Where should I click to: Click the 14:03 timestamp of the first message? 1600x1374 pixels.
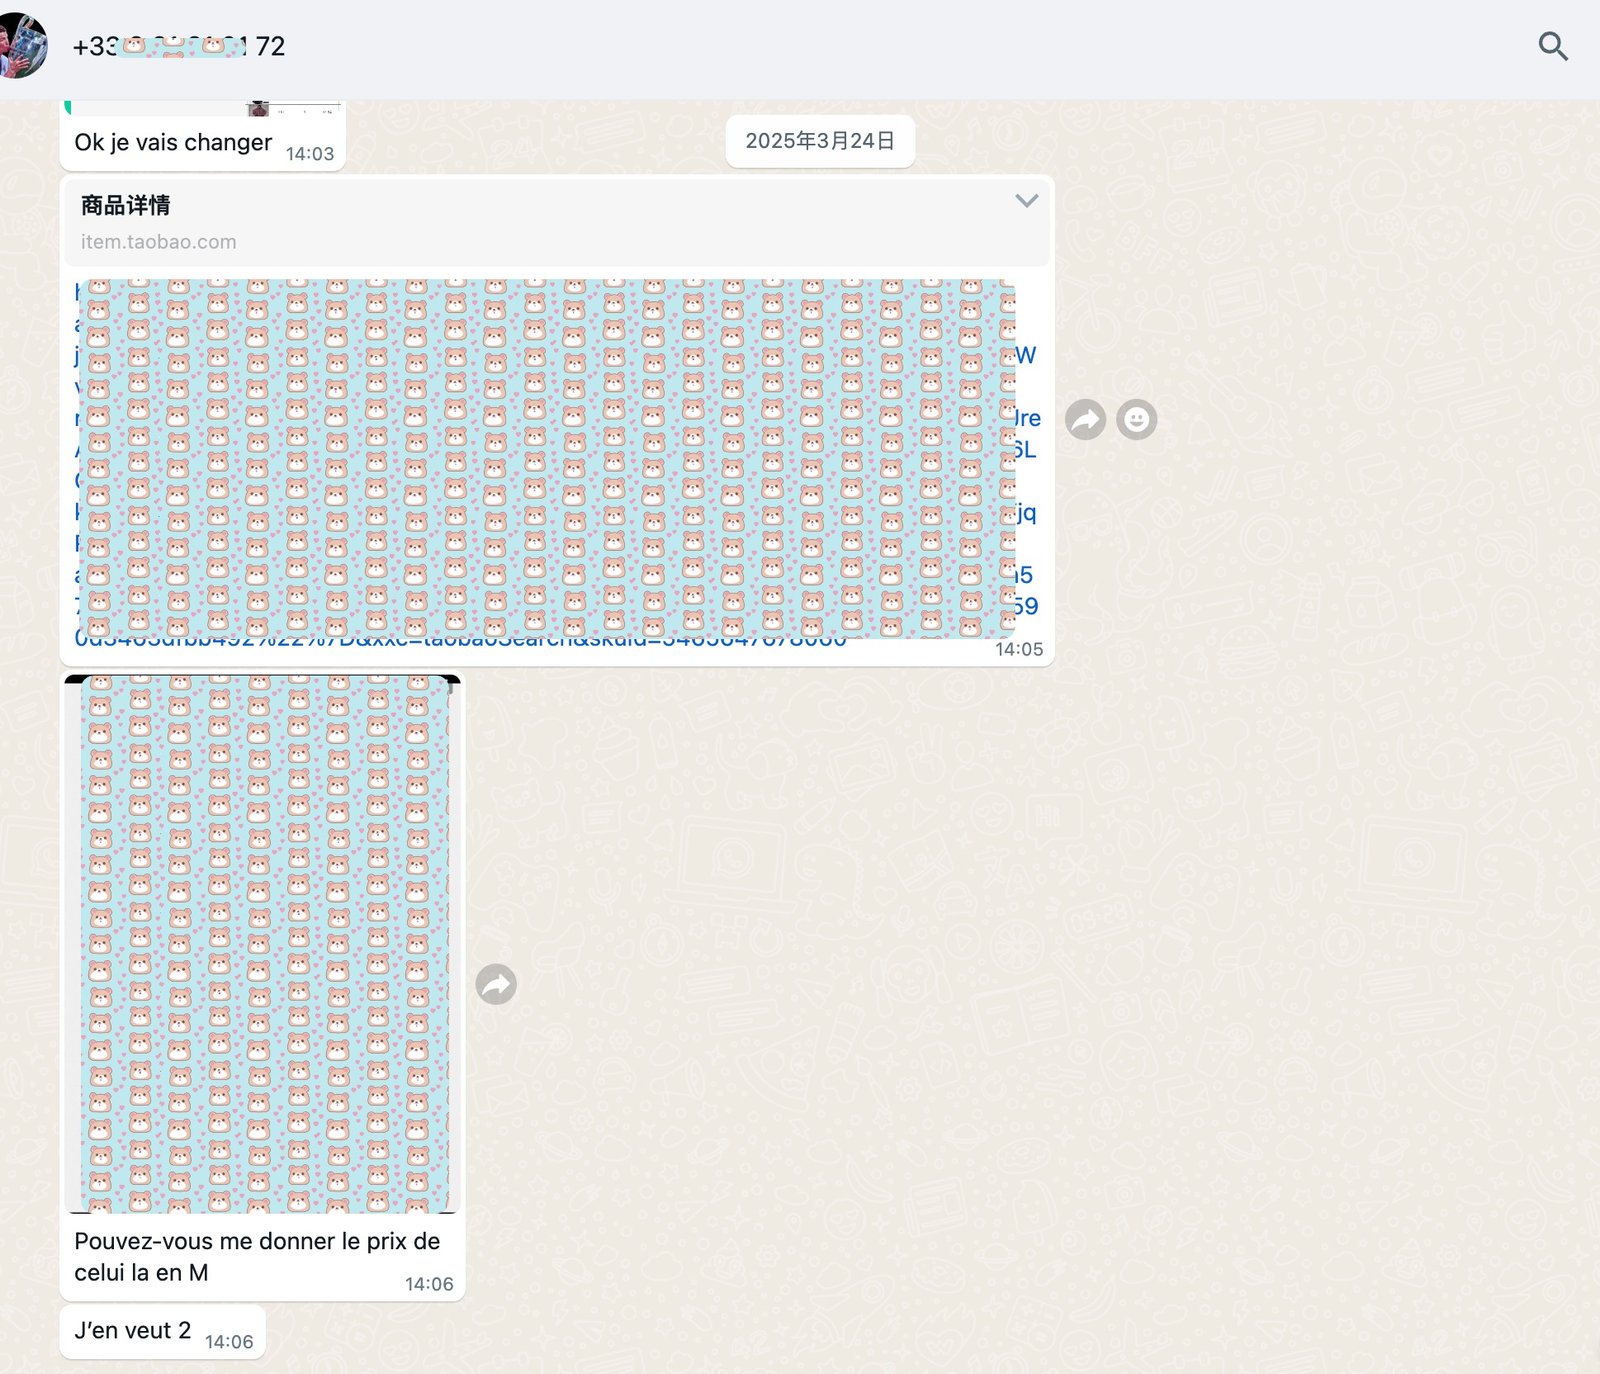pos(309,154)
